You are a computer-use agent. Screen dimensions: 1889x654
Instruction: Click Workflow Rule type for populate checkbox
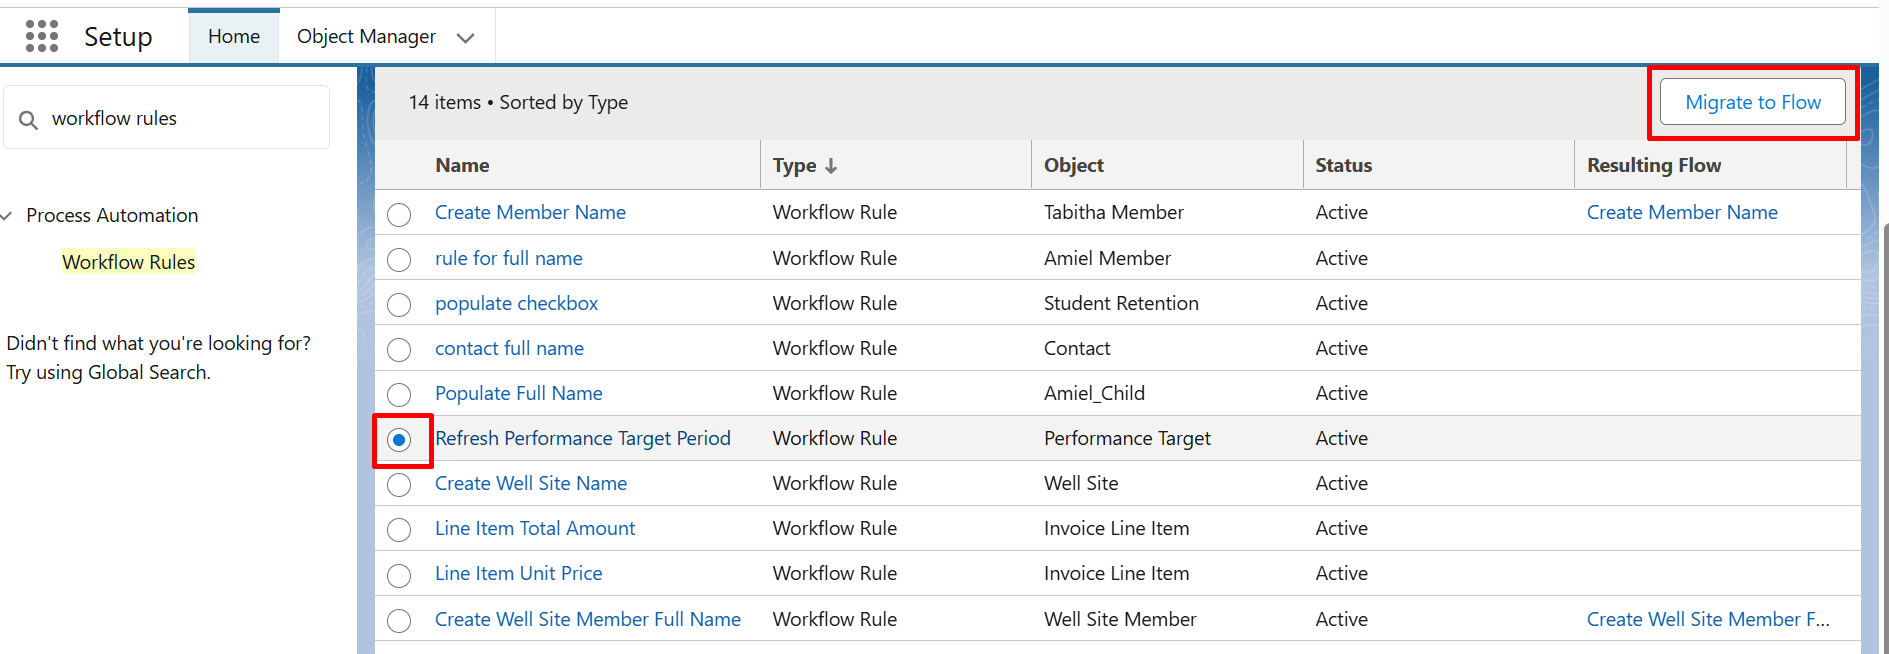[x=834, y=303]
